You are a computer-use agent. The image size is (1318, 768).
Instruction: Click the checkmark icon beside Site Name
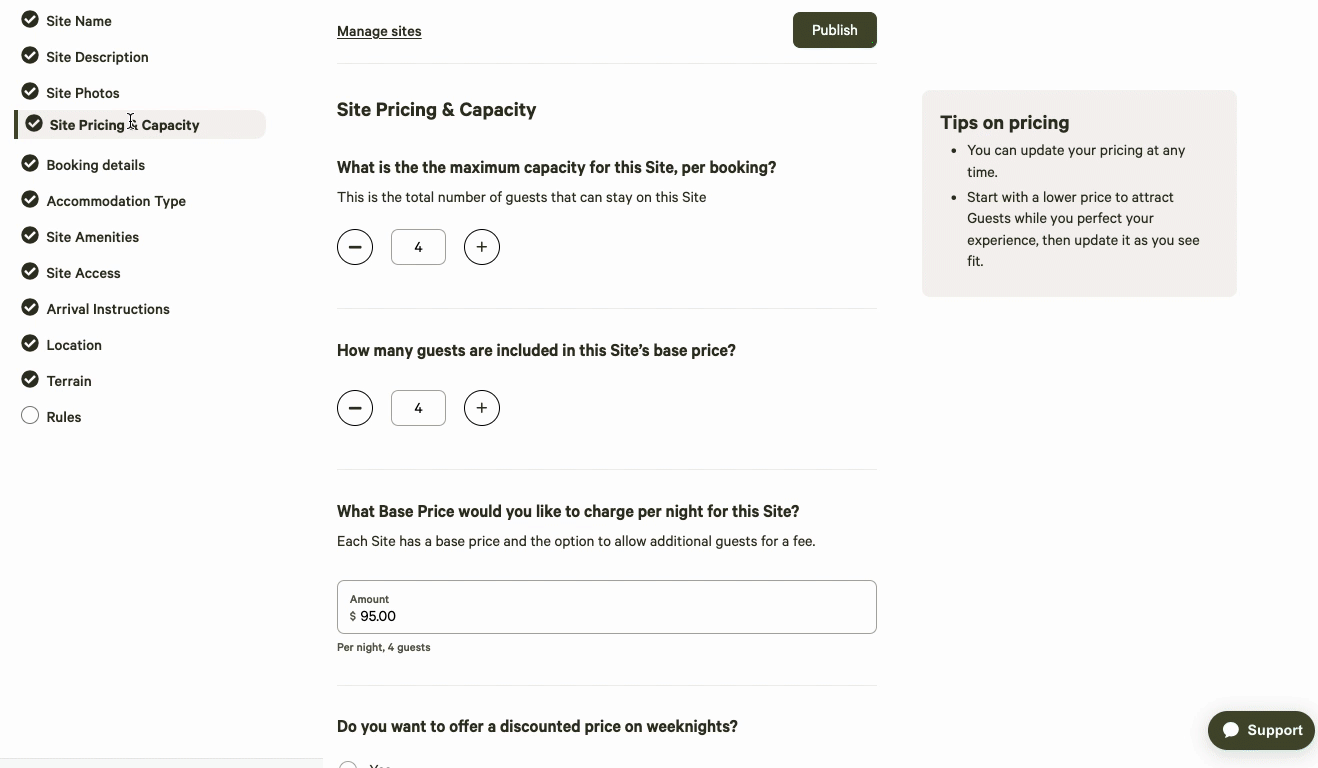coord(30,20)
